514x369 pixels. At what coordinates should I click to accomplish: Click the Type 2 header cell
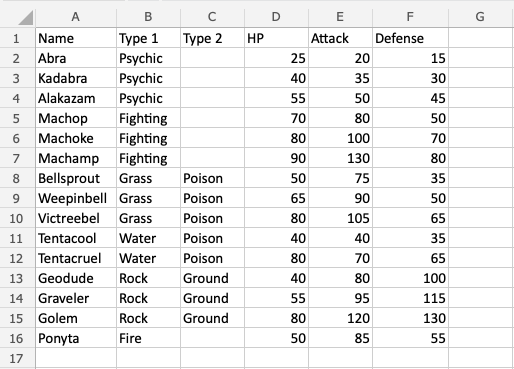pos(212,38)
